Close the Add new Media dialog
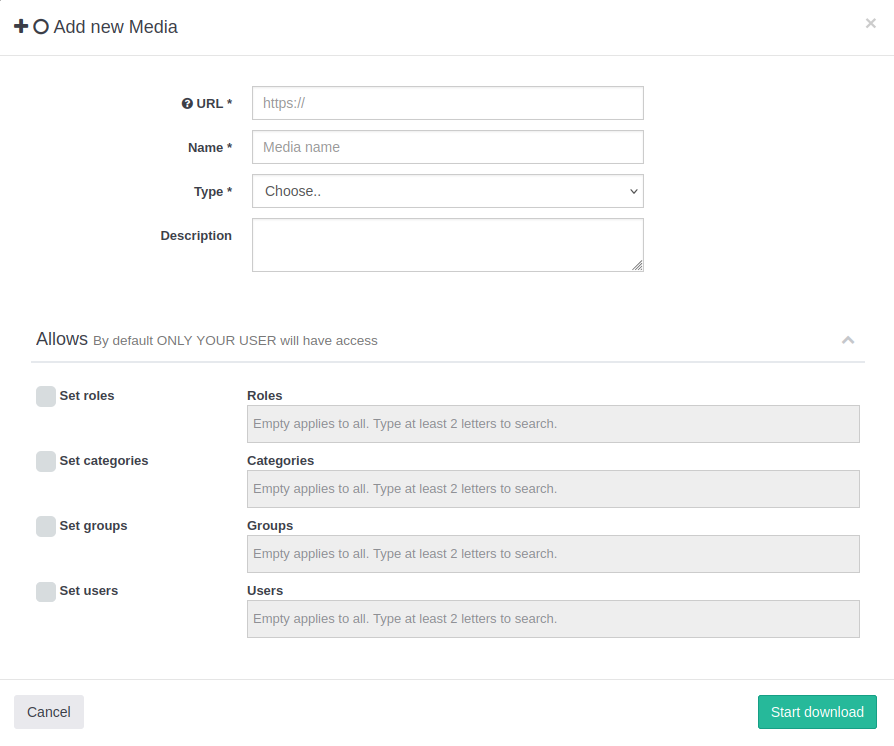Viewport: 894px width, 746px height. [x=870, y=24]
